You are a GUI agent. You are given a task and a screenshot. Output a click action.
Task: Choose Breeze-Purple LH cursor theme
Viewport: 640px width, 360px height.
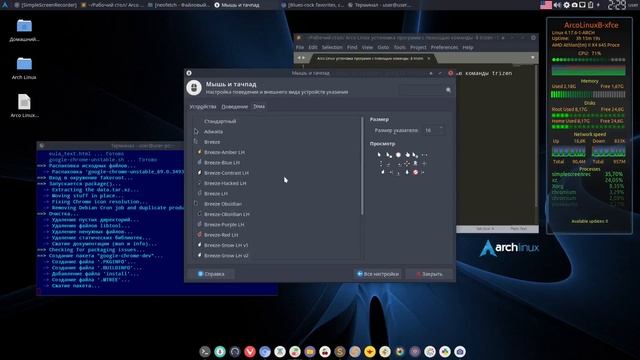point(276,224)
